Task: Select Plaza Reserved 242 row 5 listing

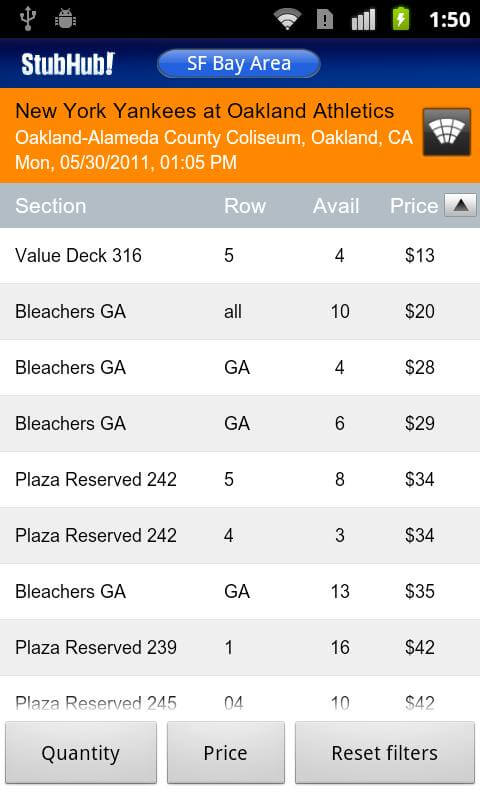Action: pyautogui.click(x=240, y=480)
